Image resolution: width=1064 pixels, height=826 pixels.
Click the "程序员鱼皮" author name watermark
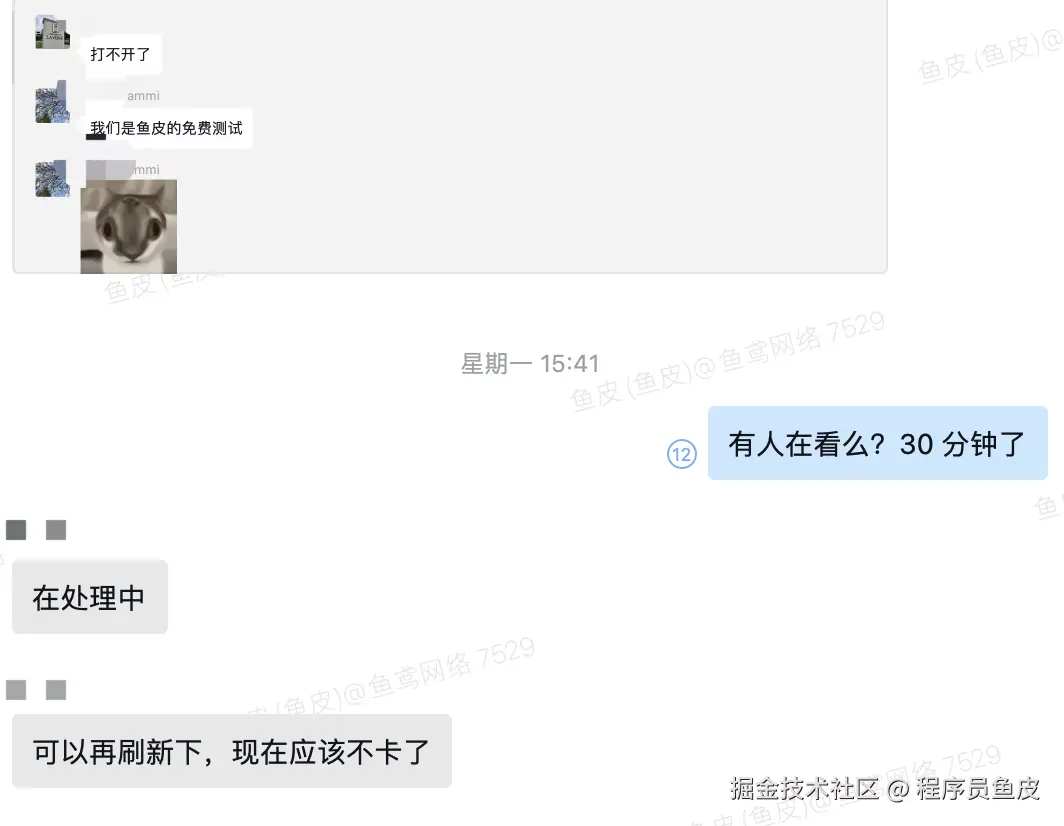click(978, 788)
